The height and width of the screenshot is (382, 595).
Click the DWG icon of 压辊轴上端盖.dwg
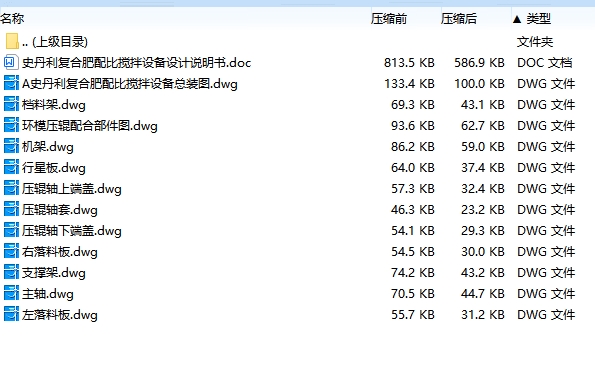(11, 188)
